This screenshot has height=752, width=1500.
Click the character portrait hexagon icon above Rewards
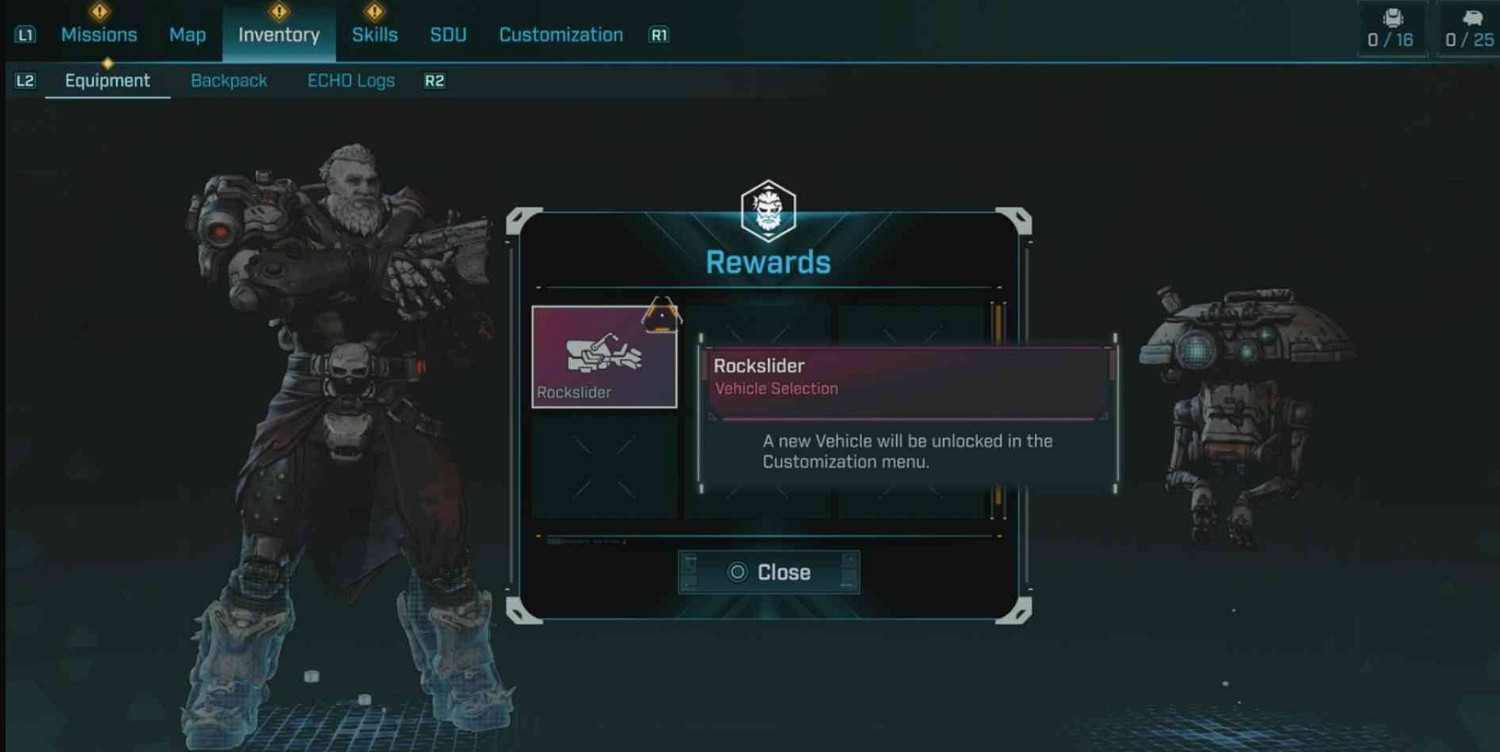pyautogui.click(x=768, y=211)
